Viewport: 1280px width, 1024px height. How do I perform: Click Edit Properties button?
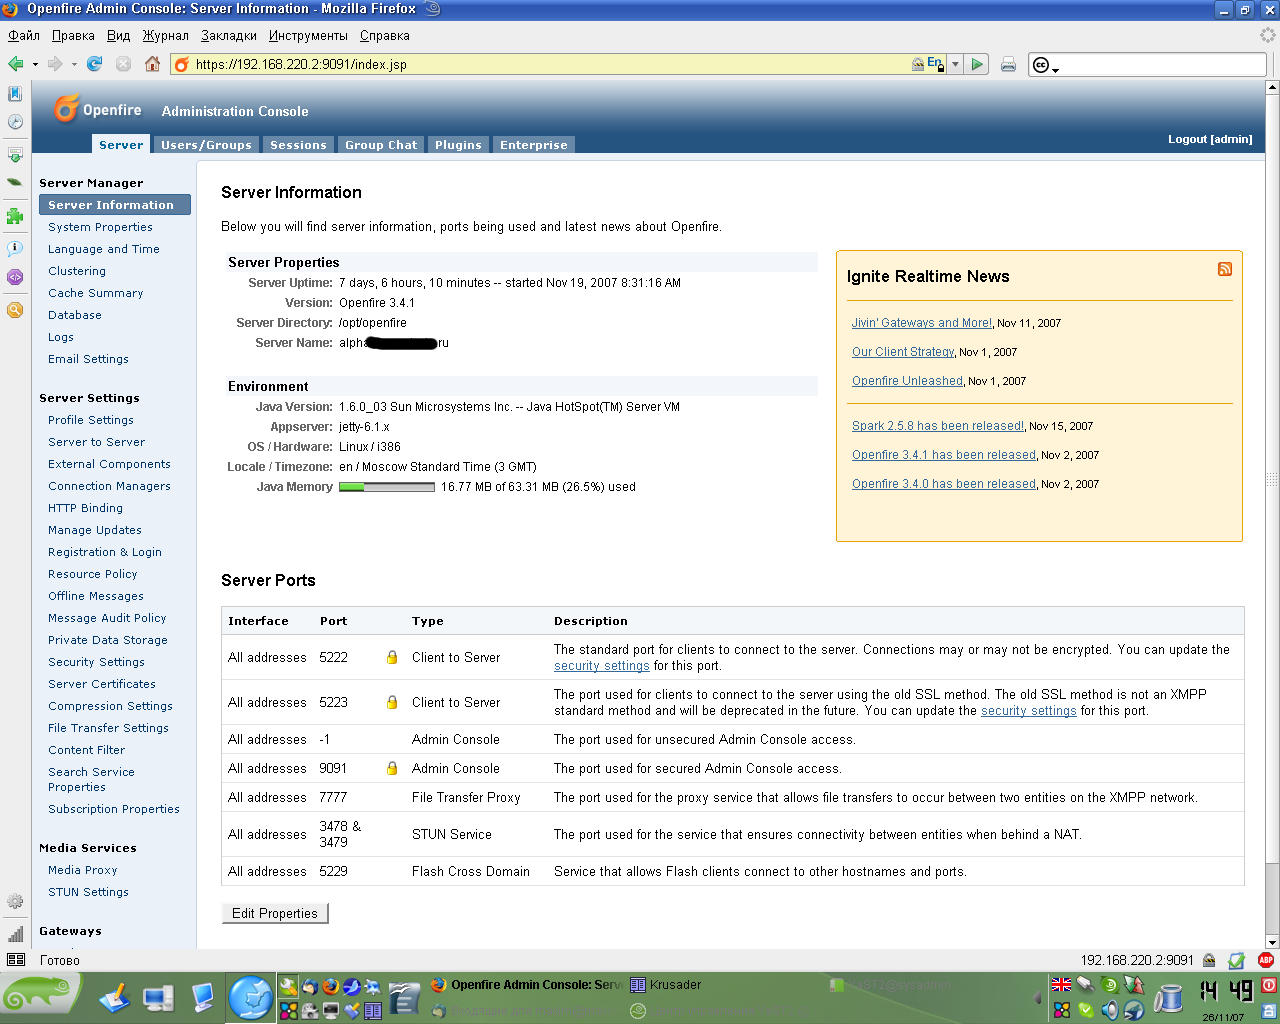pyautogui.click(x=274, y=913)
